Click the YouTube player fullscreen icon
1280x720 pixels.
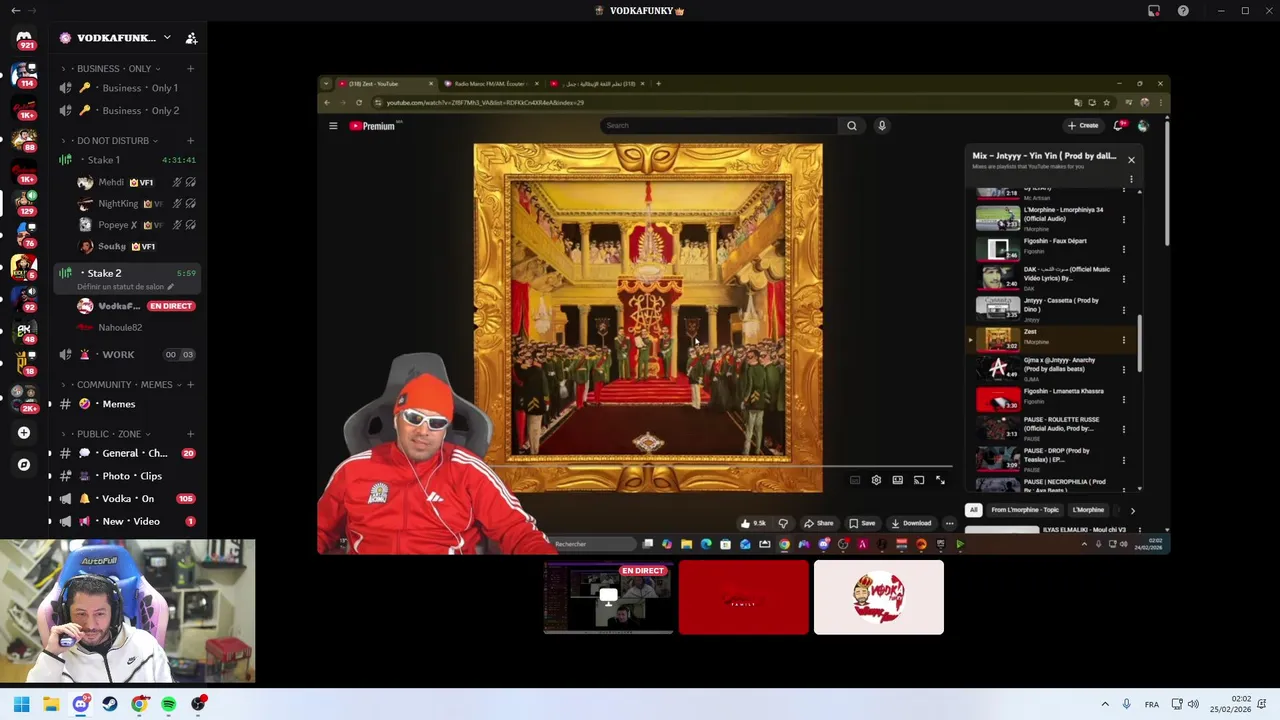tap(940, 481)
